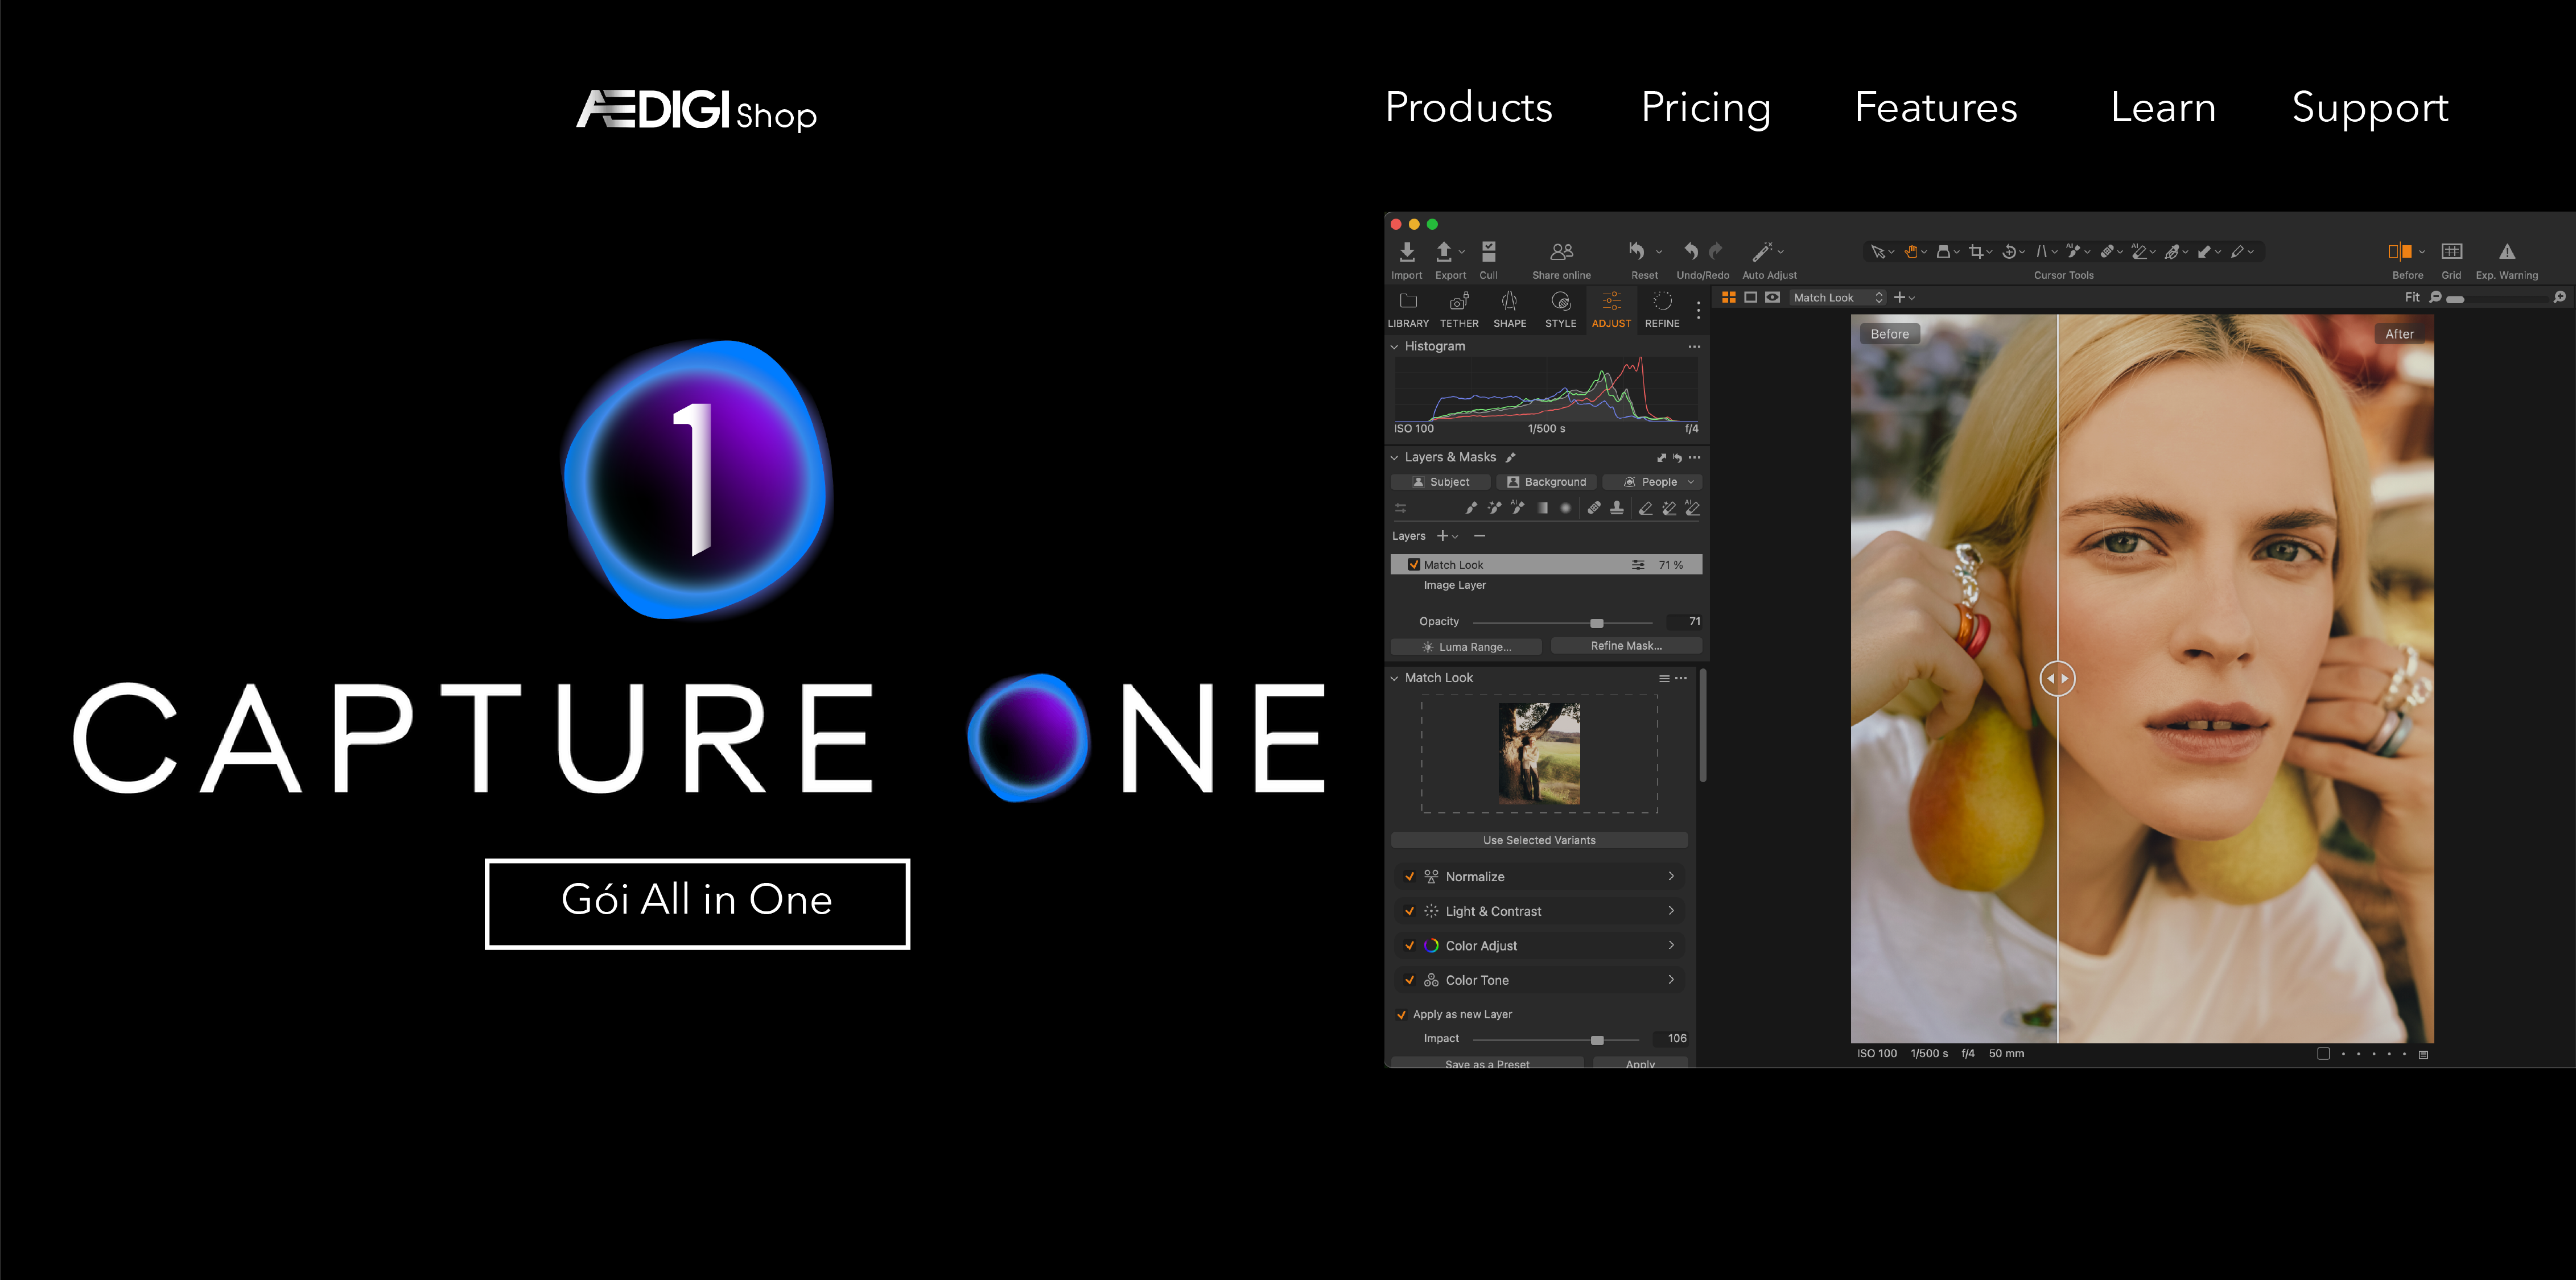Select the Rotate cursor tool
Screen dimensions: 2576x1280
point(2008,252)
